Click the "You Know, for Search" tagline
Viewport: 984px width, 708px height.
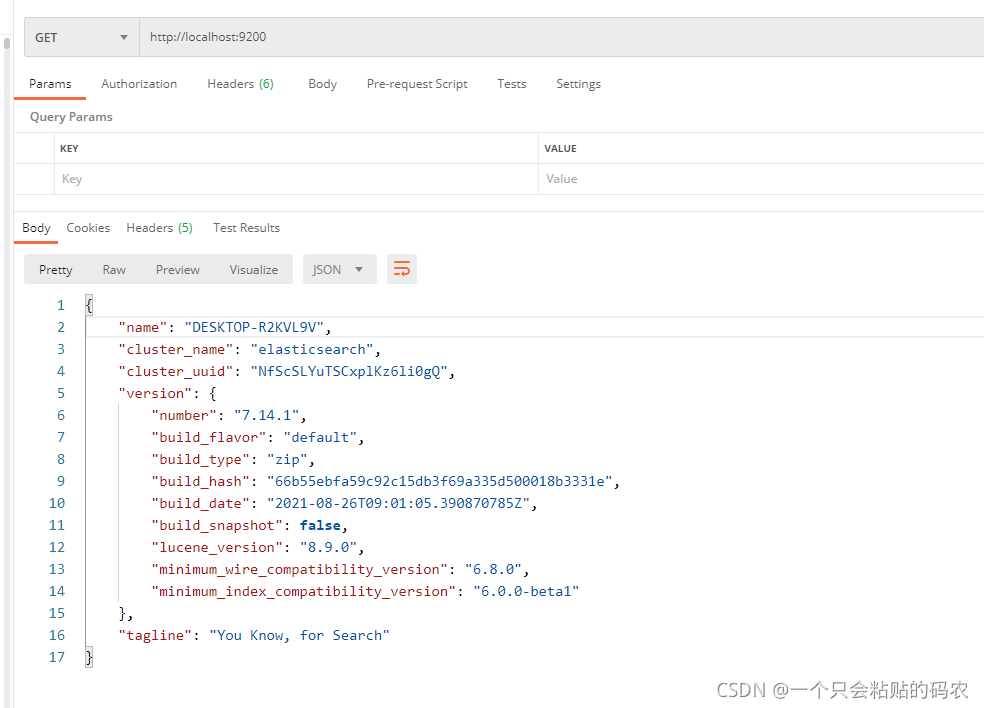299,635
